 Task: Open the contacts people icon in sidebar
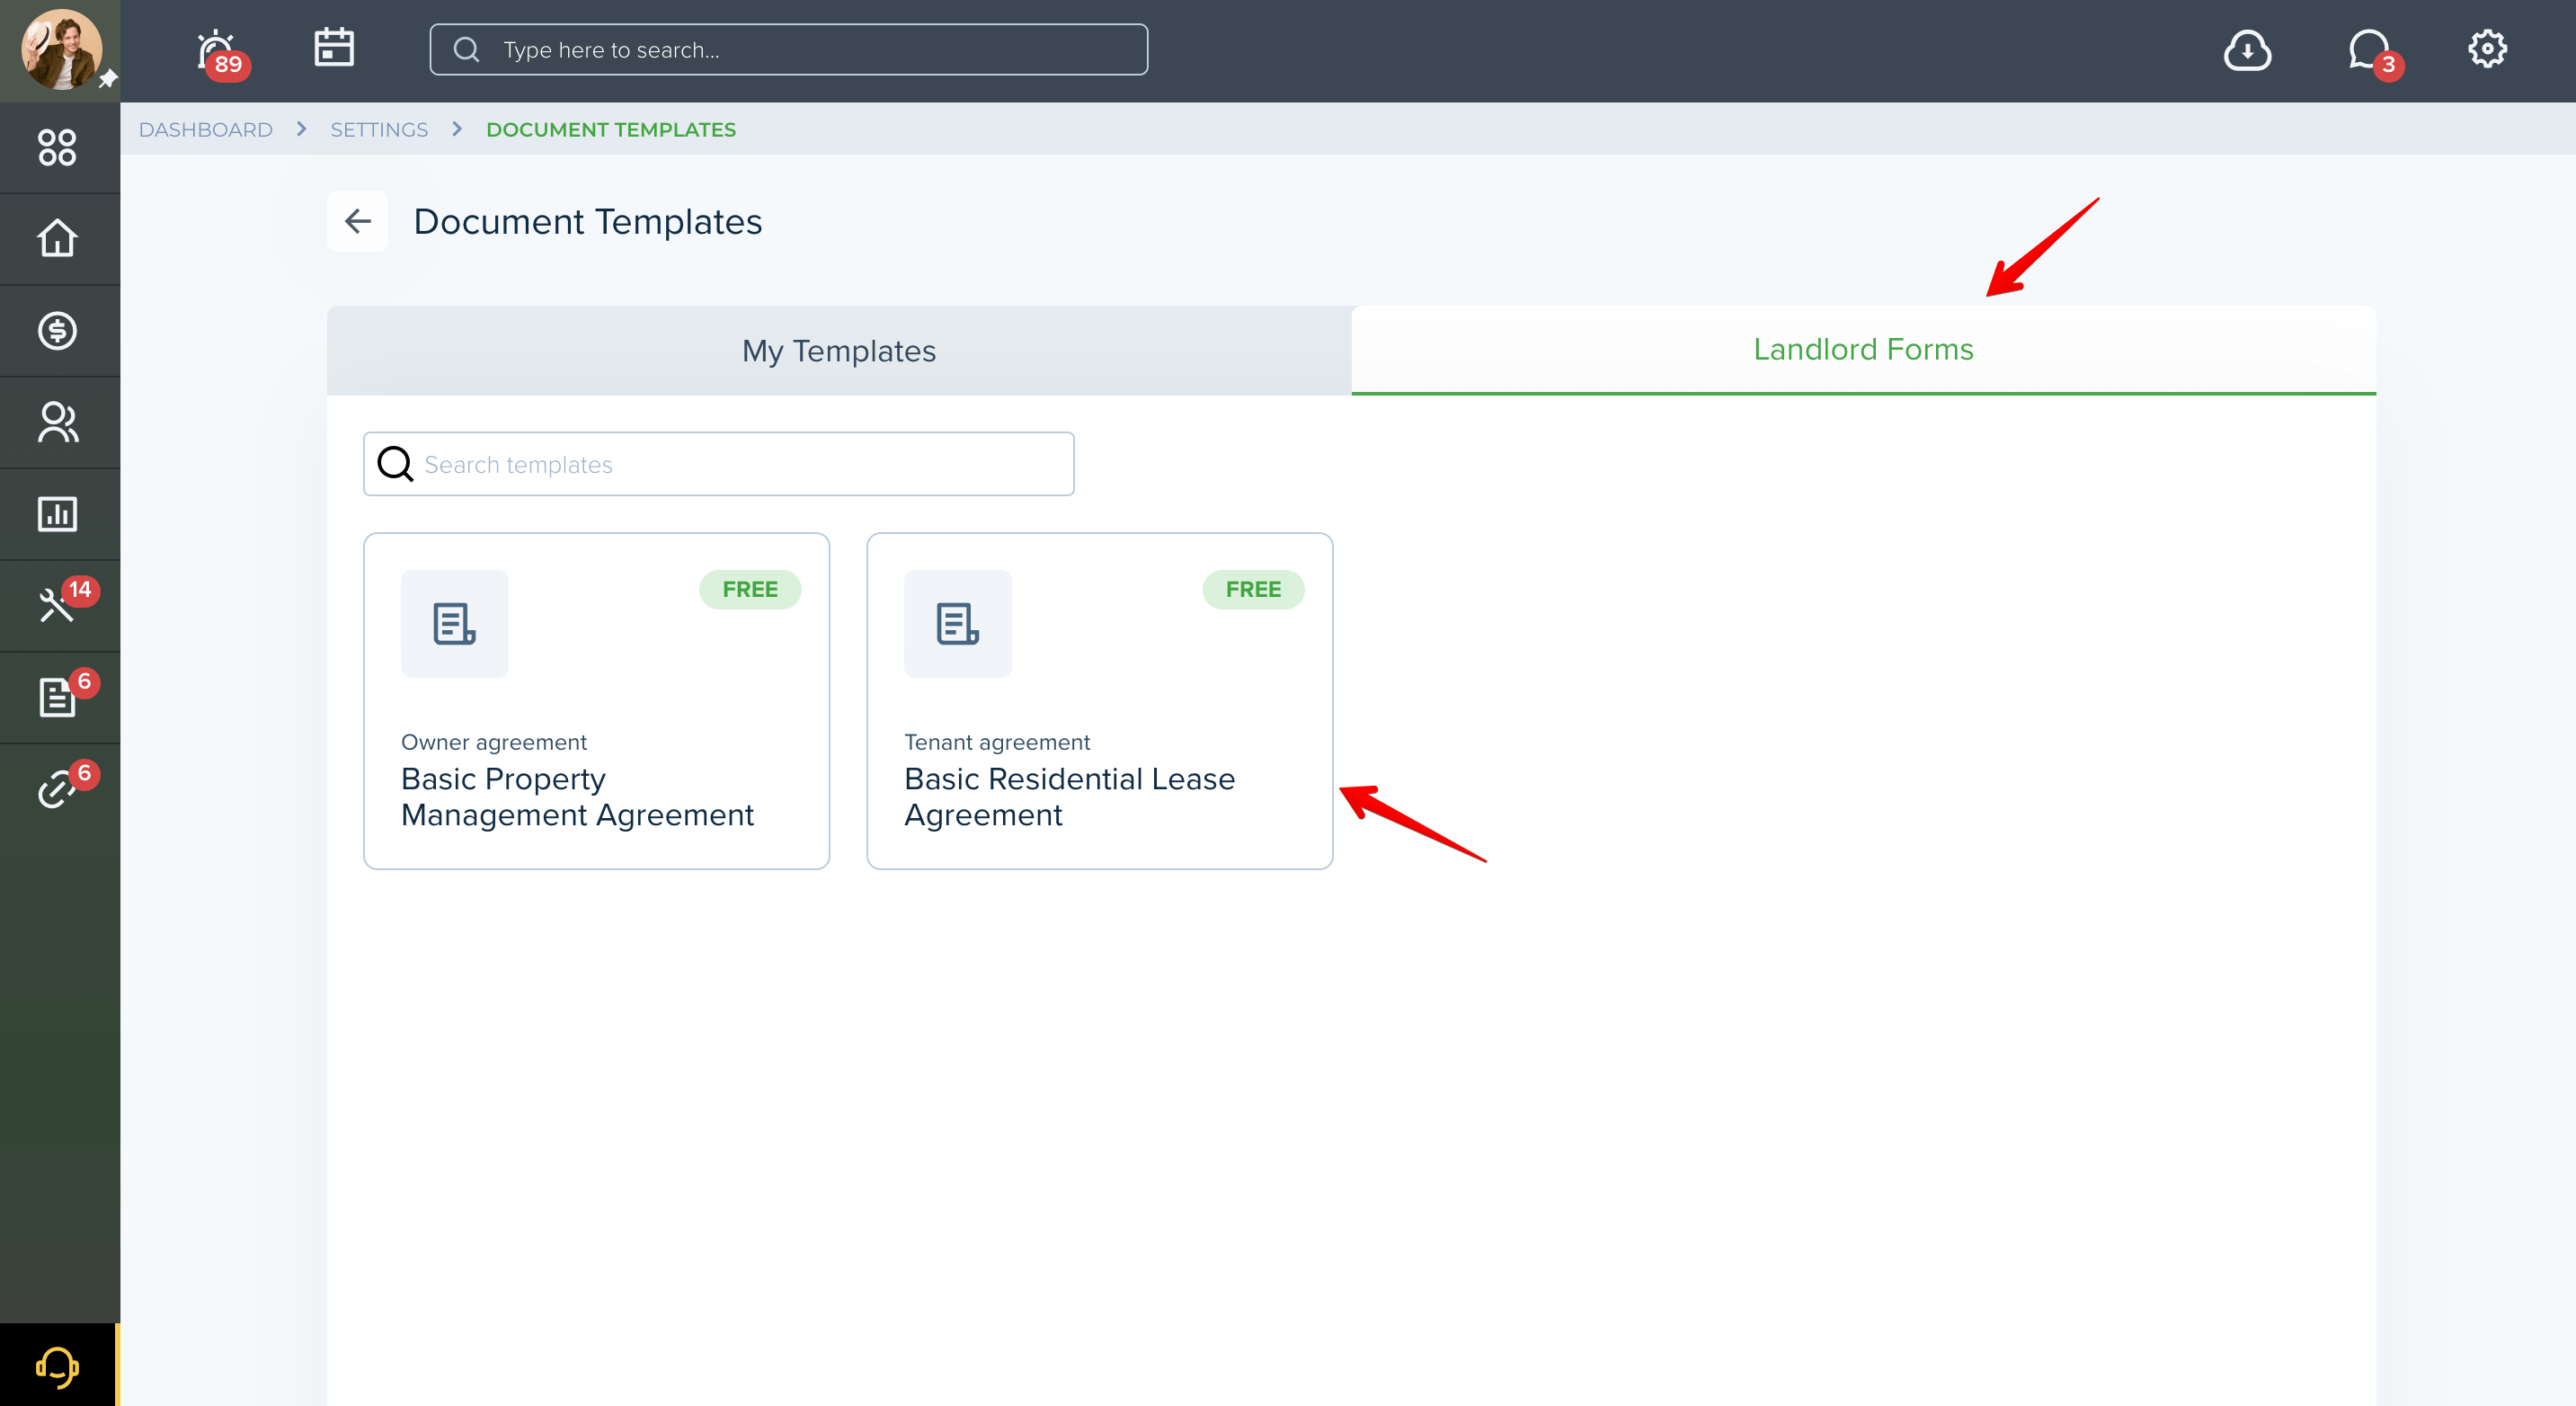[57, 422]
